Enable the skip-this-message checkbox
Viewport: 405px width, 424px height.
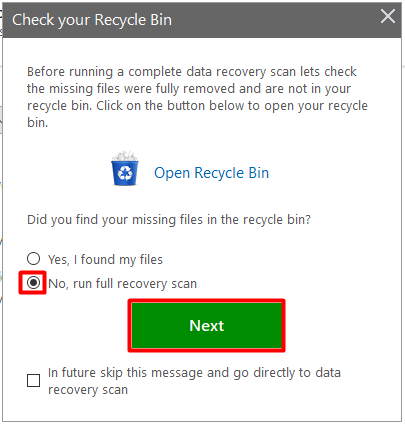pyautogui.click(x=33, y=381)
